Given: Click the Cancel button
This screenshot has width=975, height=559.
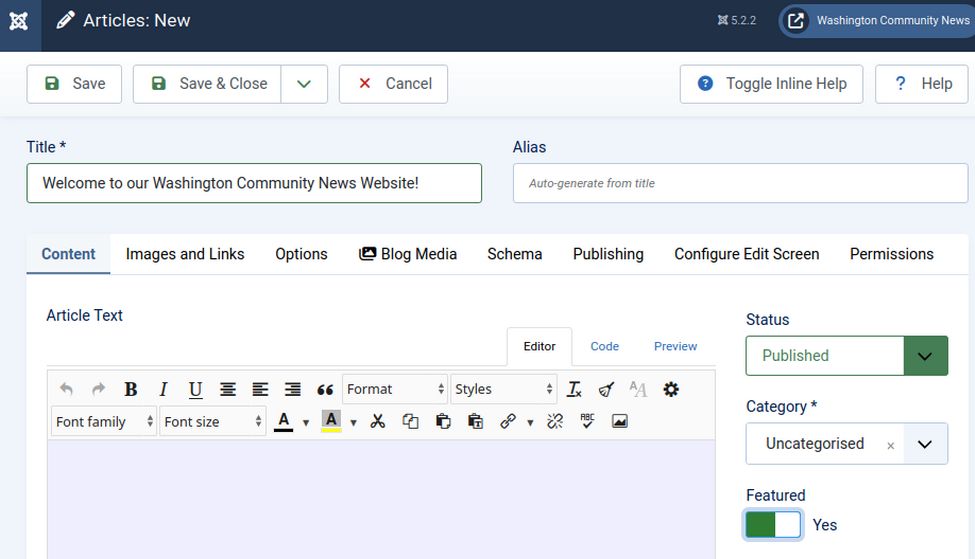Looking at the screenshot, I should [393, 84].
